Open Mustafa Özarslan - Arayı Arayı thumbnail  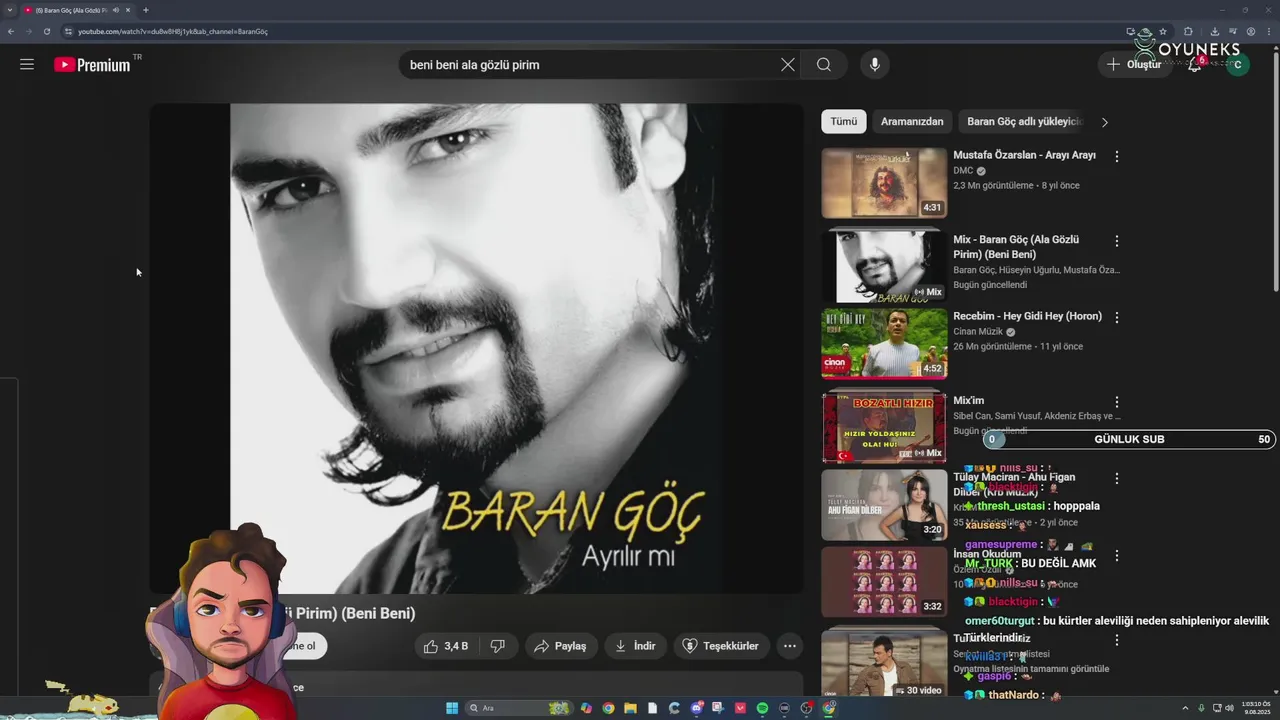884,183
